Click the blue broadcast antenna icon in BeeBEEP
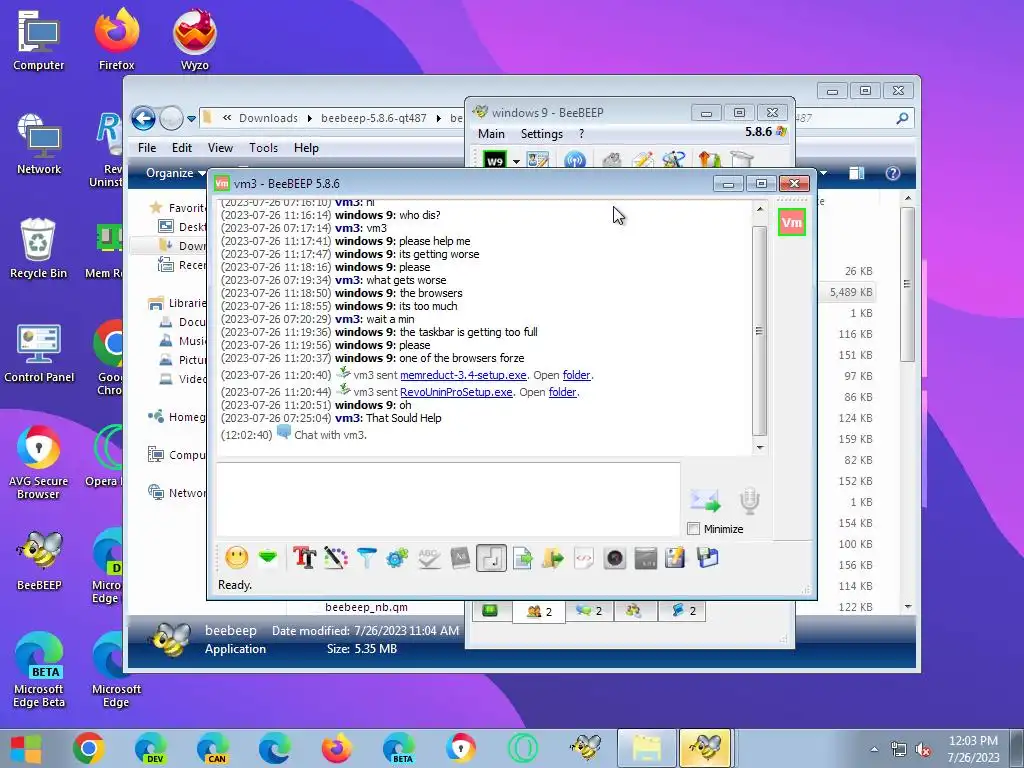The height and width of the screenshot is (768, 1024). point(575,160)
